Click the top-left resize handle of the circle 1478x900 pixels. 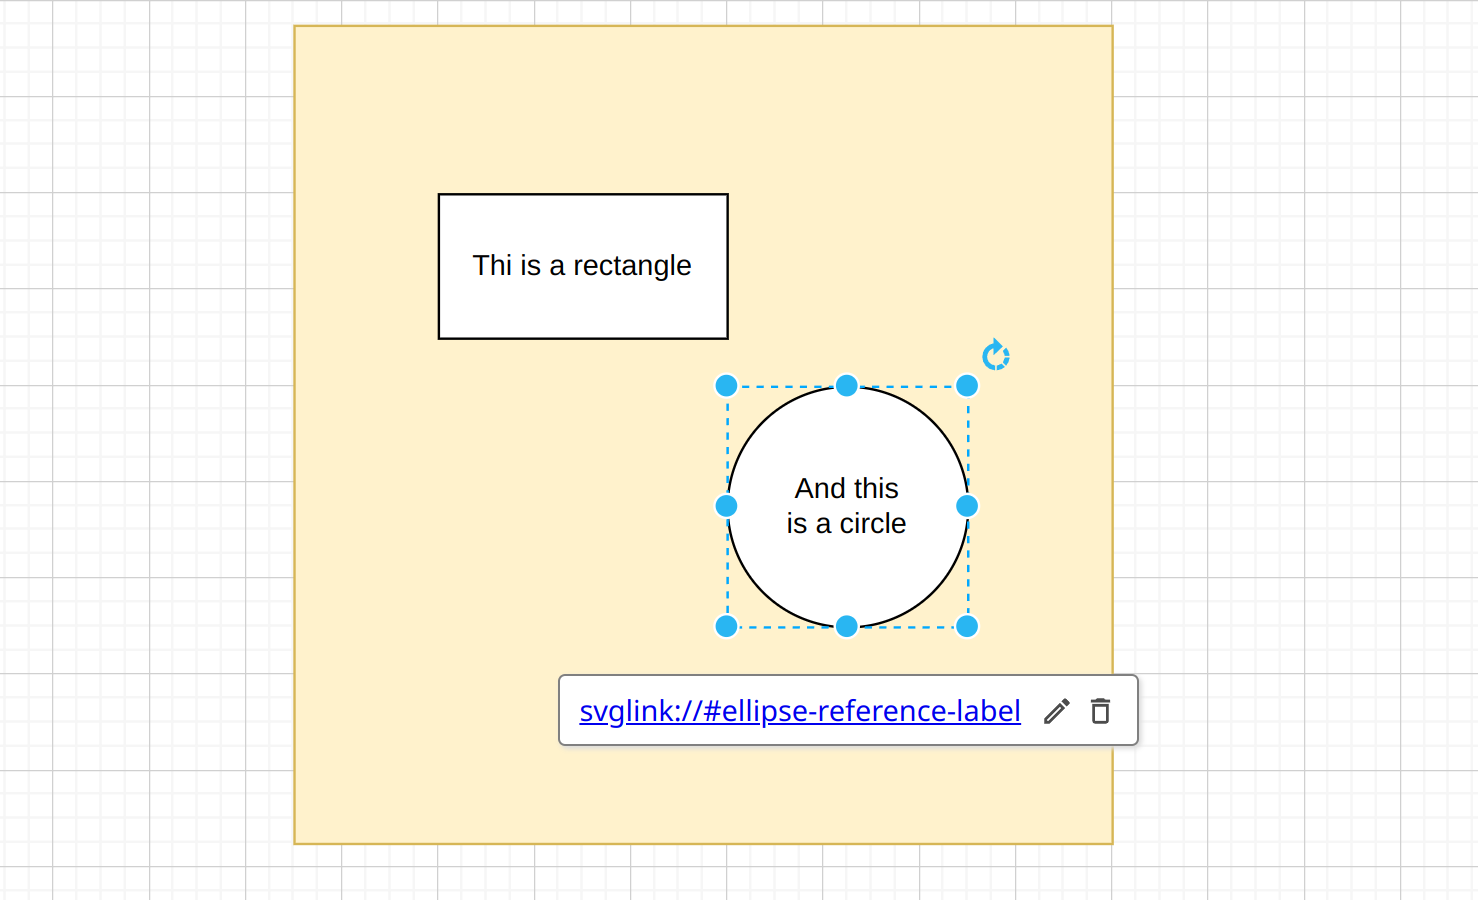point(726,385)
